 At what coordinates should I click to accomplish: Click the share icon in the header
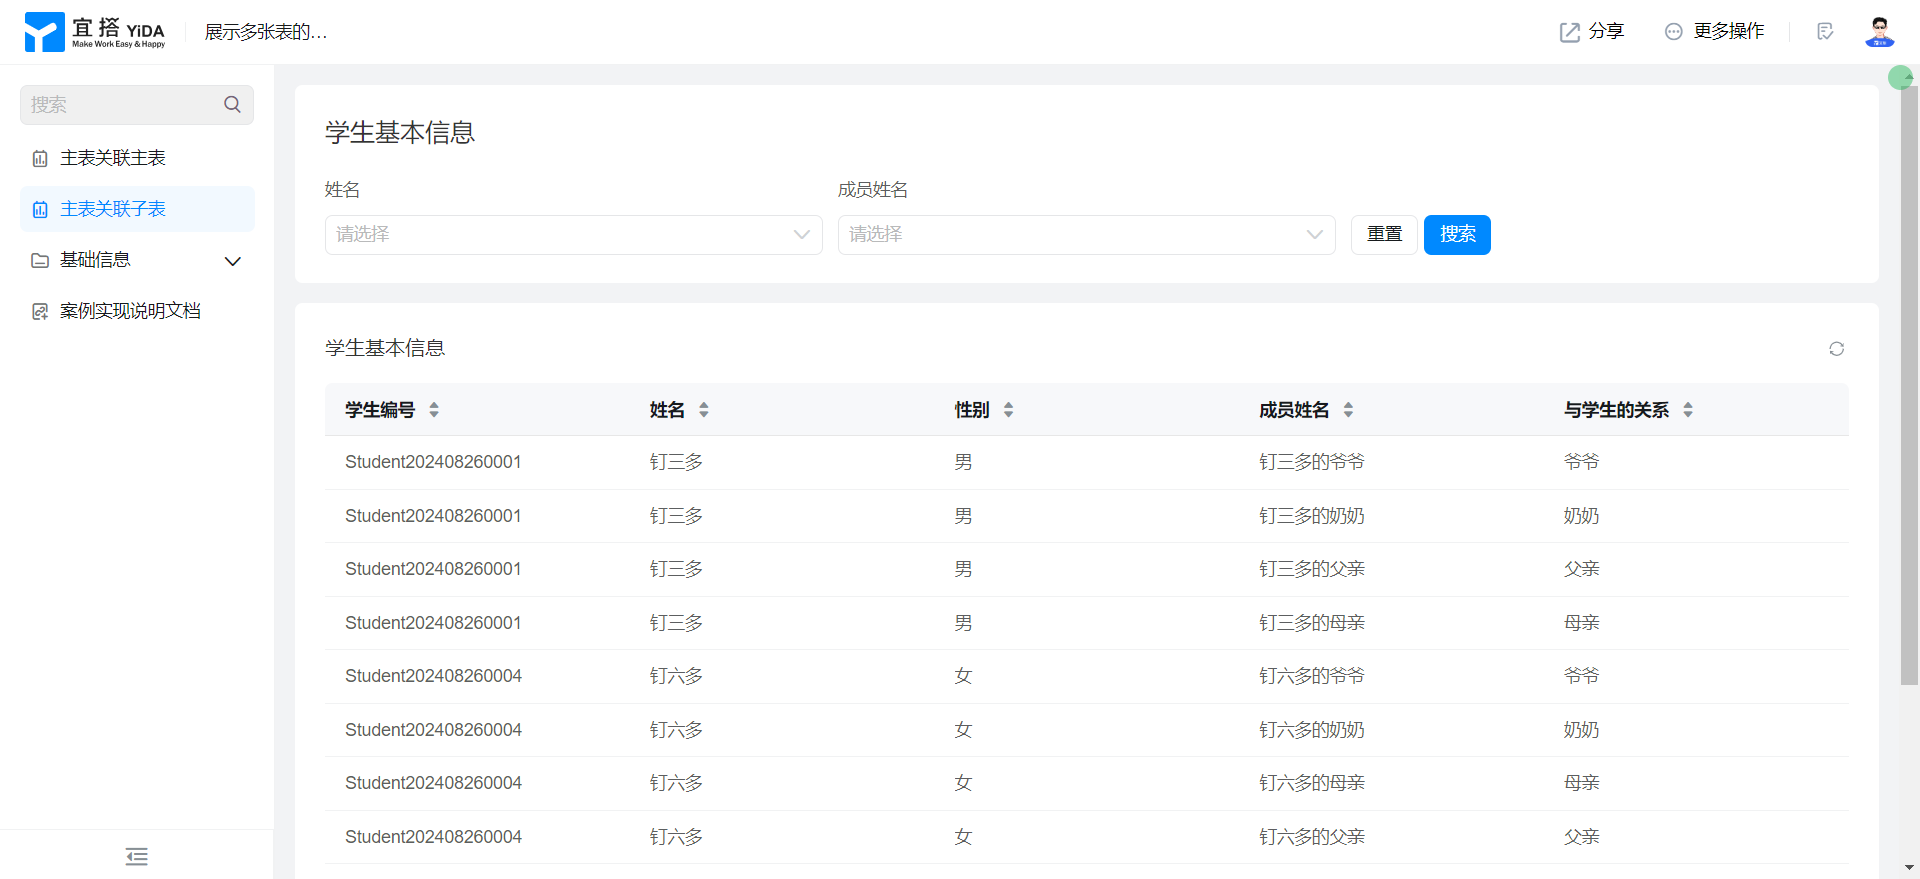coord(1570,32)
